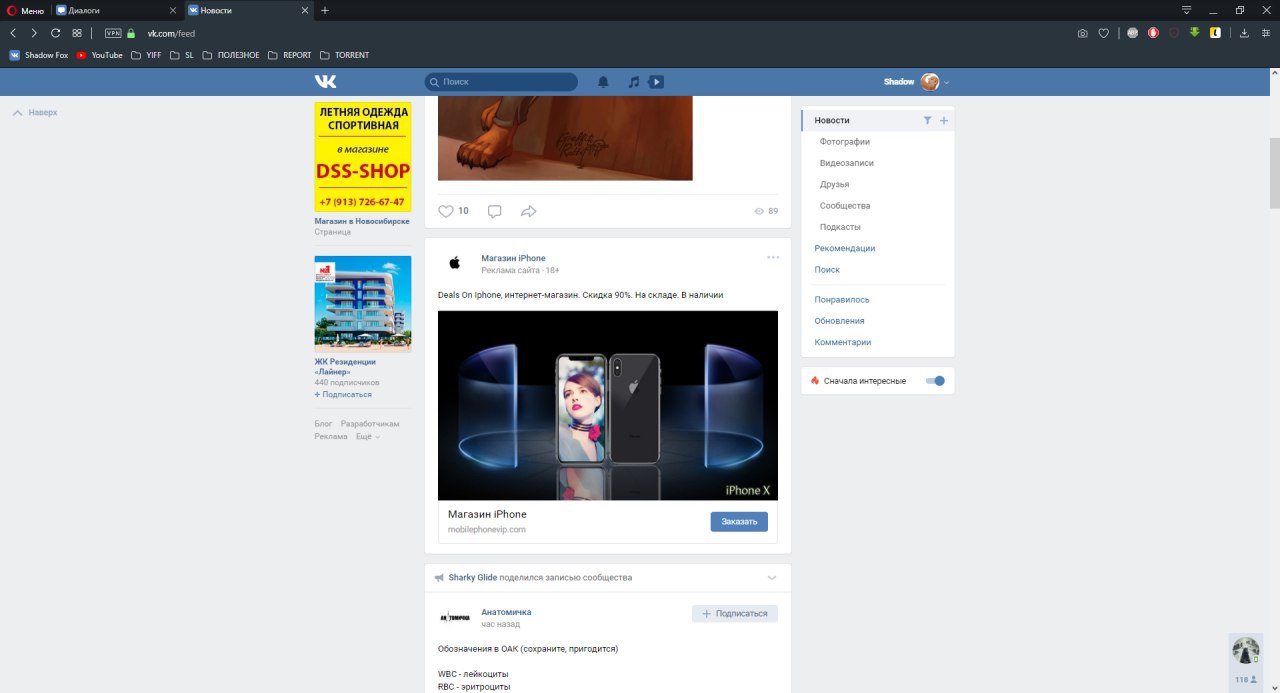This screenshot has height=693, width=1280.
Task: Click the video play icon in header
Action: pyautogui.click(x=656, y=82)
